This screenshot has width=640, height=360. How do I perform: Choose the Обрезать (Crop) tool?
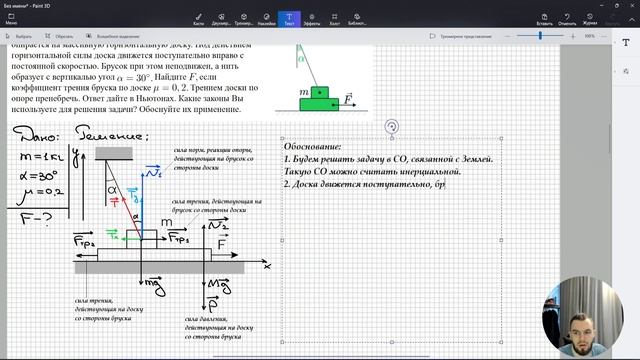tap(59, 36)
